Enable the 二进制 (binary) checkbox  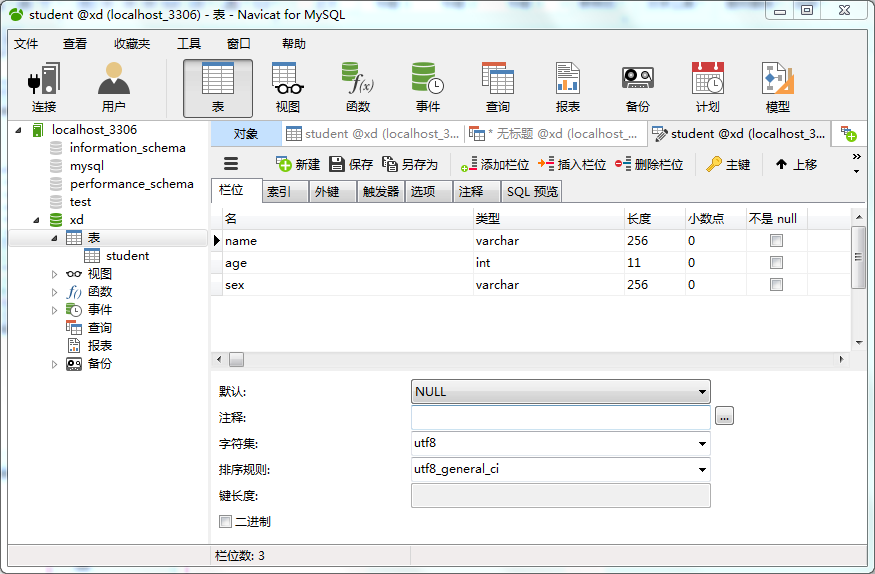pos(226,521)
